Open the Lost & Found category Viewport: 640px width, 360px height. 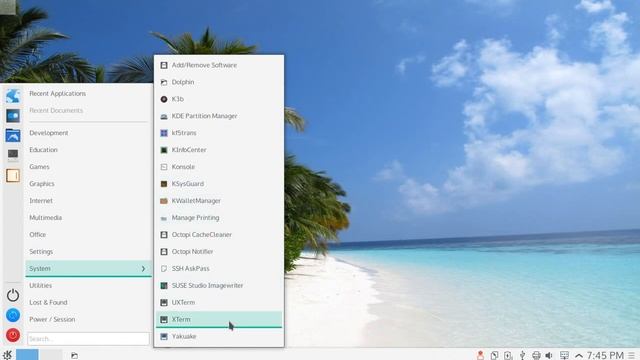pos(88,302)
